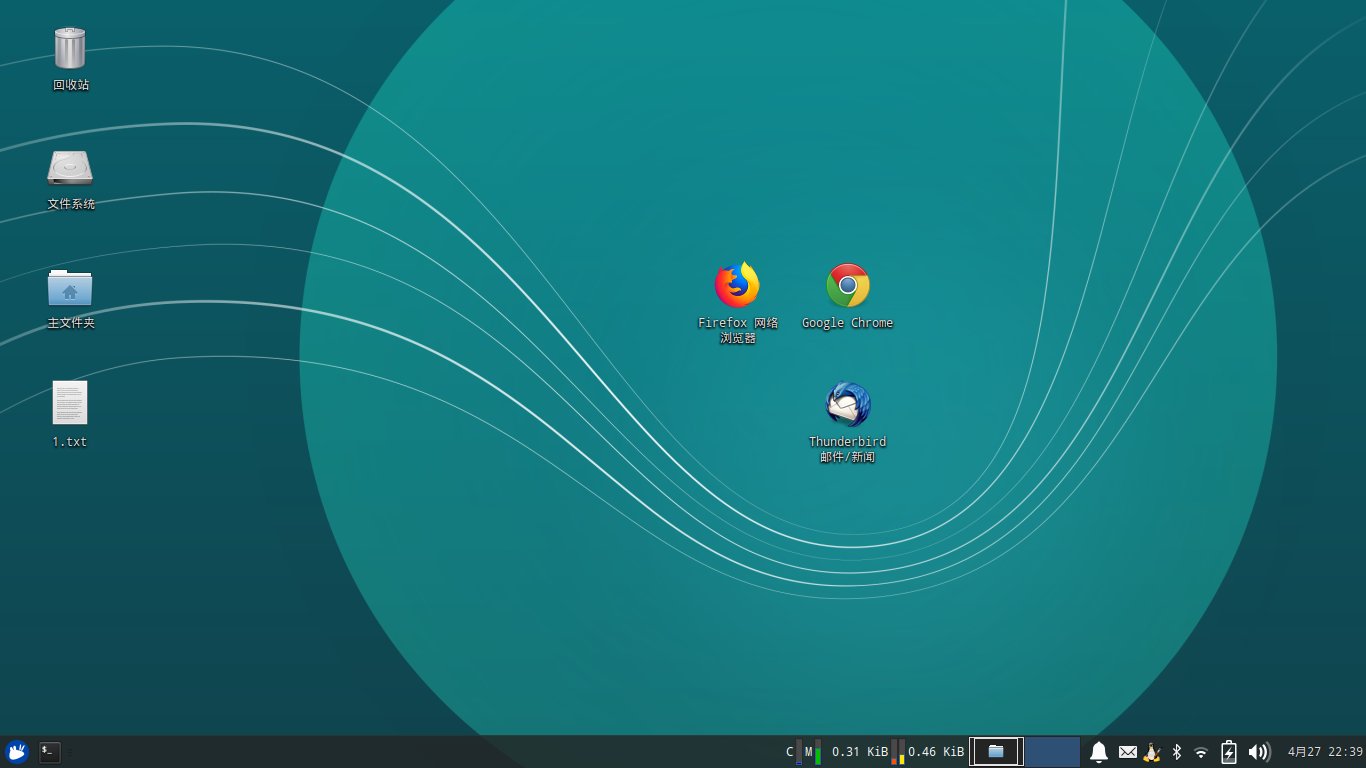
Task: Click the 0.46 KiB network speed text
Action: pyautogui.click(x=936, y=752)
